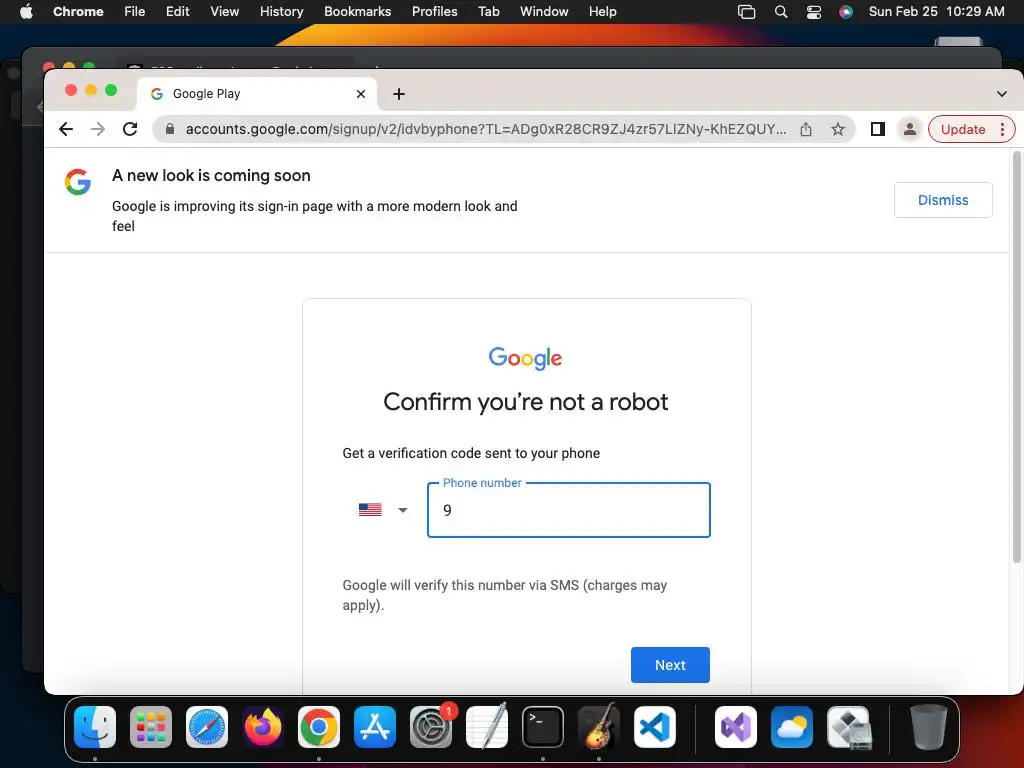Open the History menu
Screen dimensions: 1024x768
(x=281, y=12)
